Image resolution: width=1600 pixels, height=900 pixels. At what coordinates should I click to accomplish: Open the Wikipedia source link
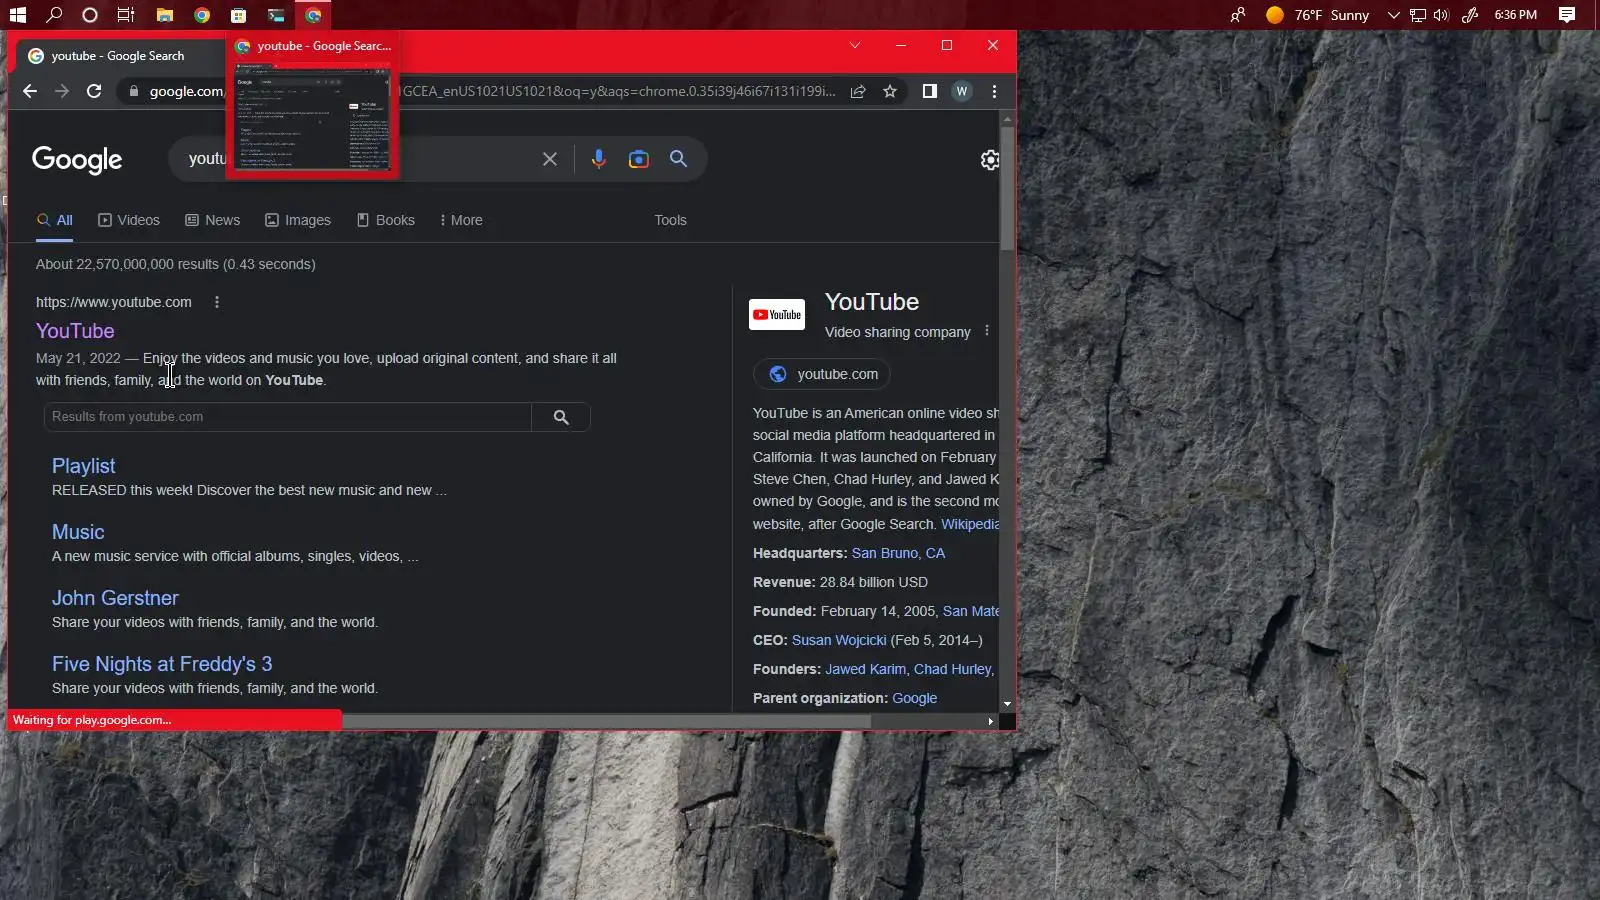pyautogui.click(x=970, y=524)
